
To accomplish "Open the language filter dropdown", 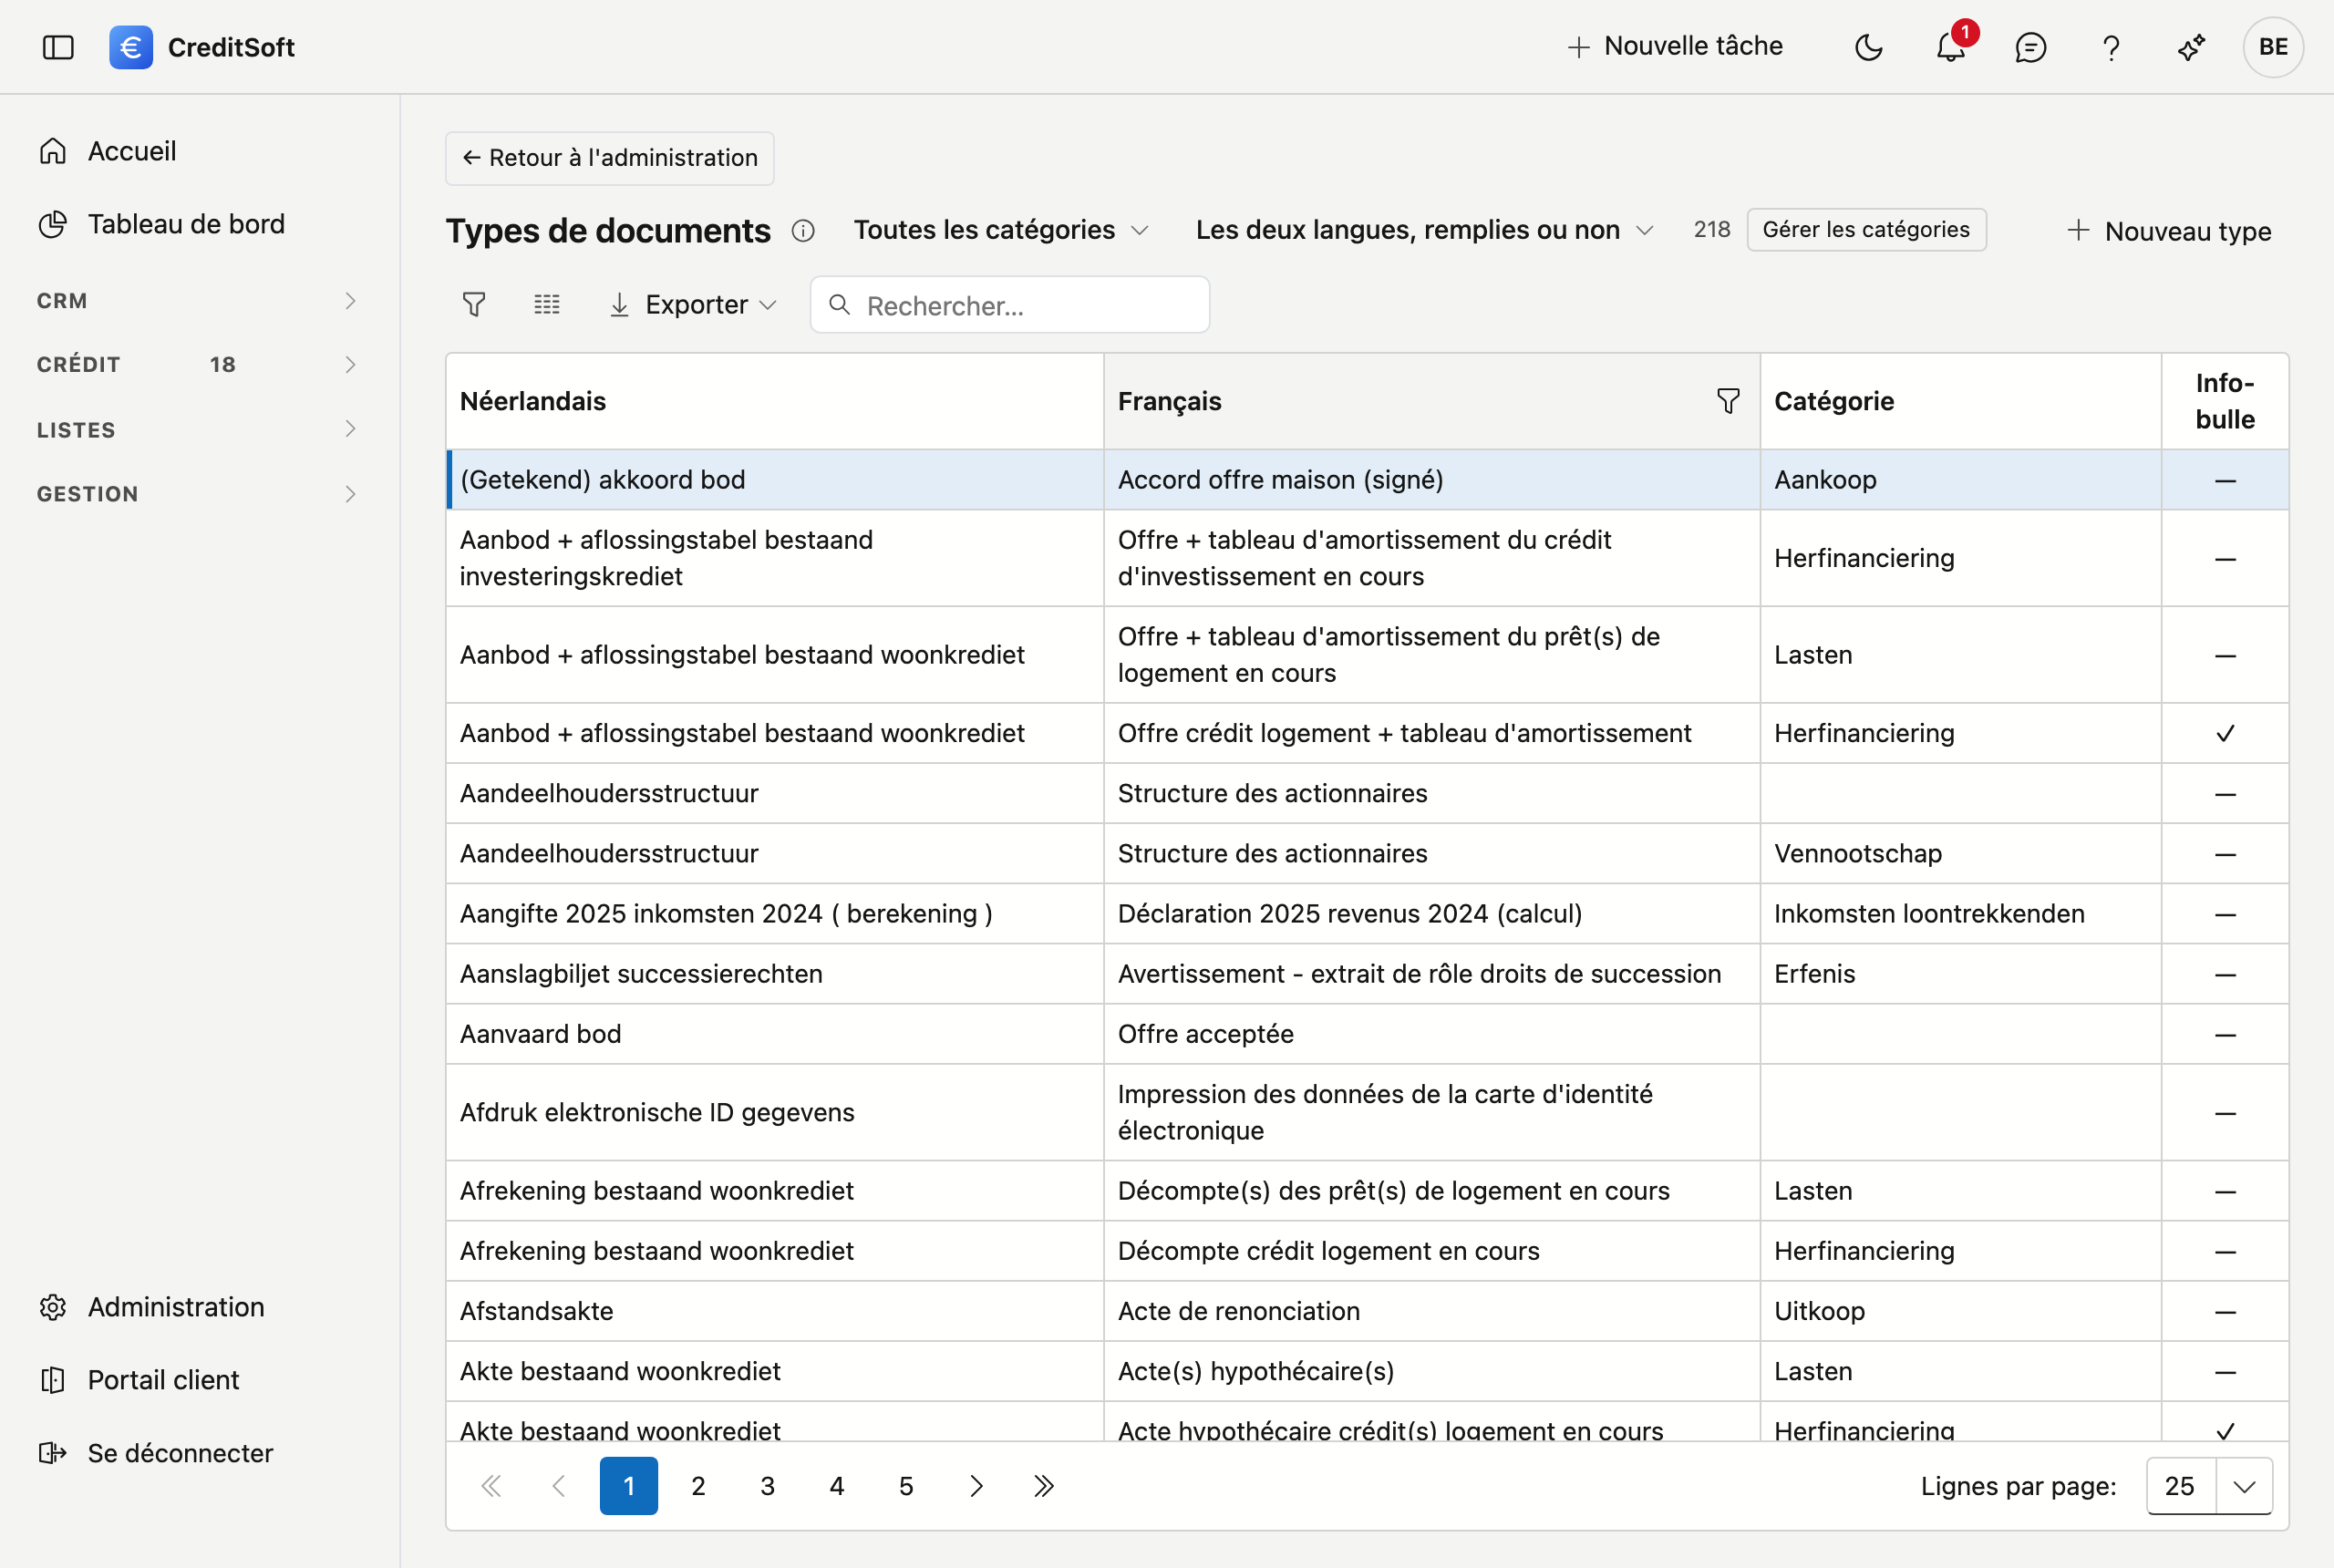I will 1424,230.
